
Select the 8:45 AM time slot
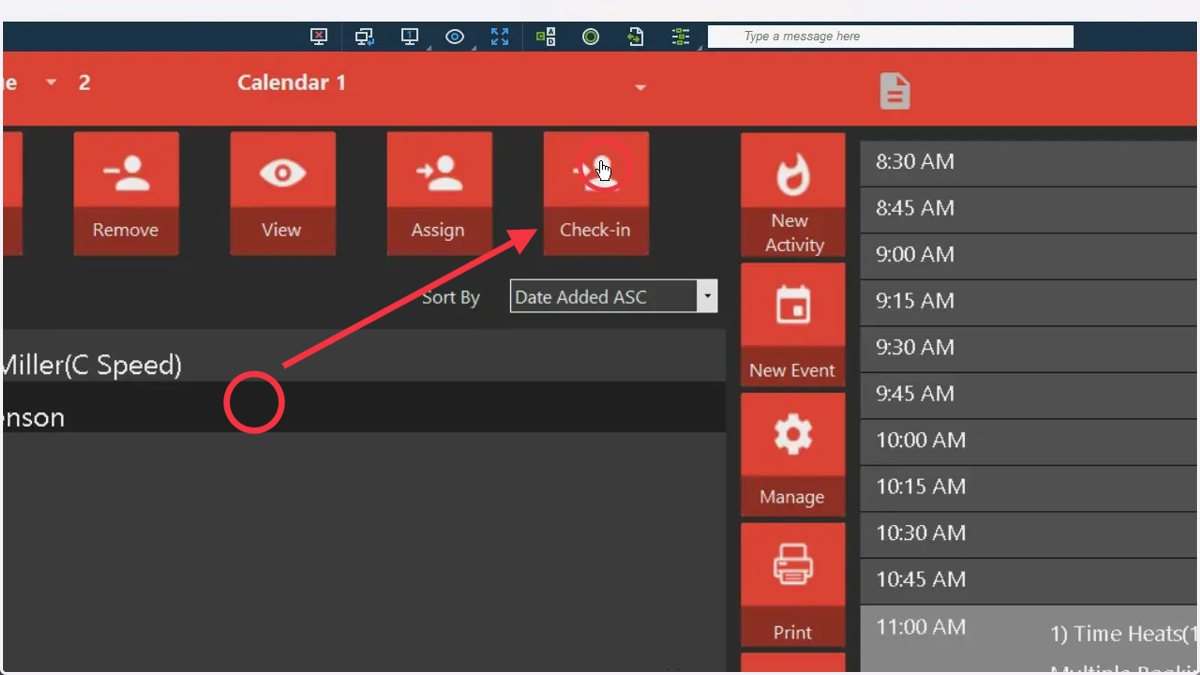tap(1029, 209)
